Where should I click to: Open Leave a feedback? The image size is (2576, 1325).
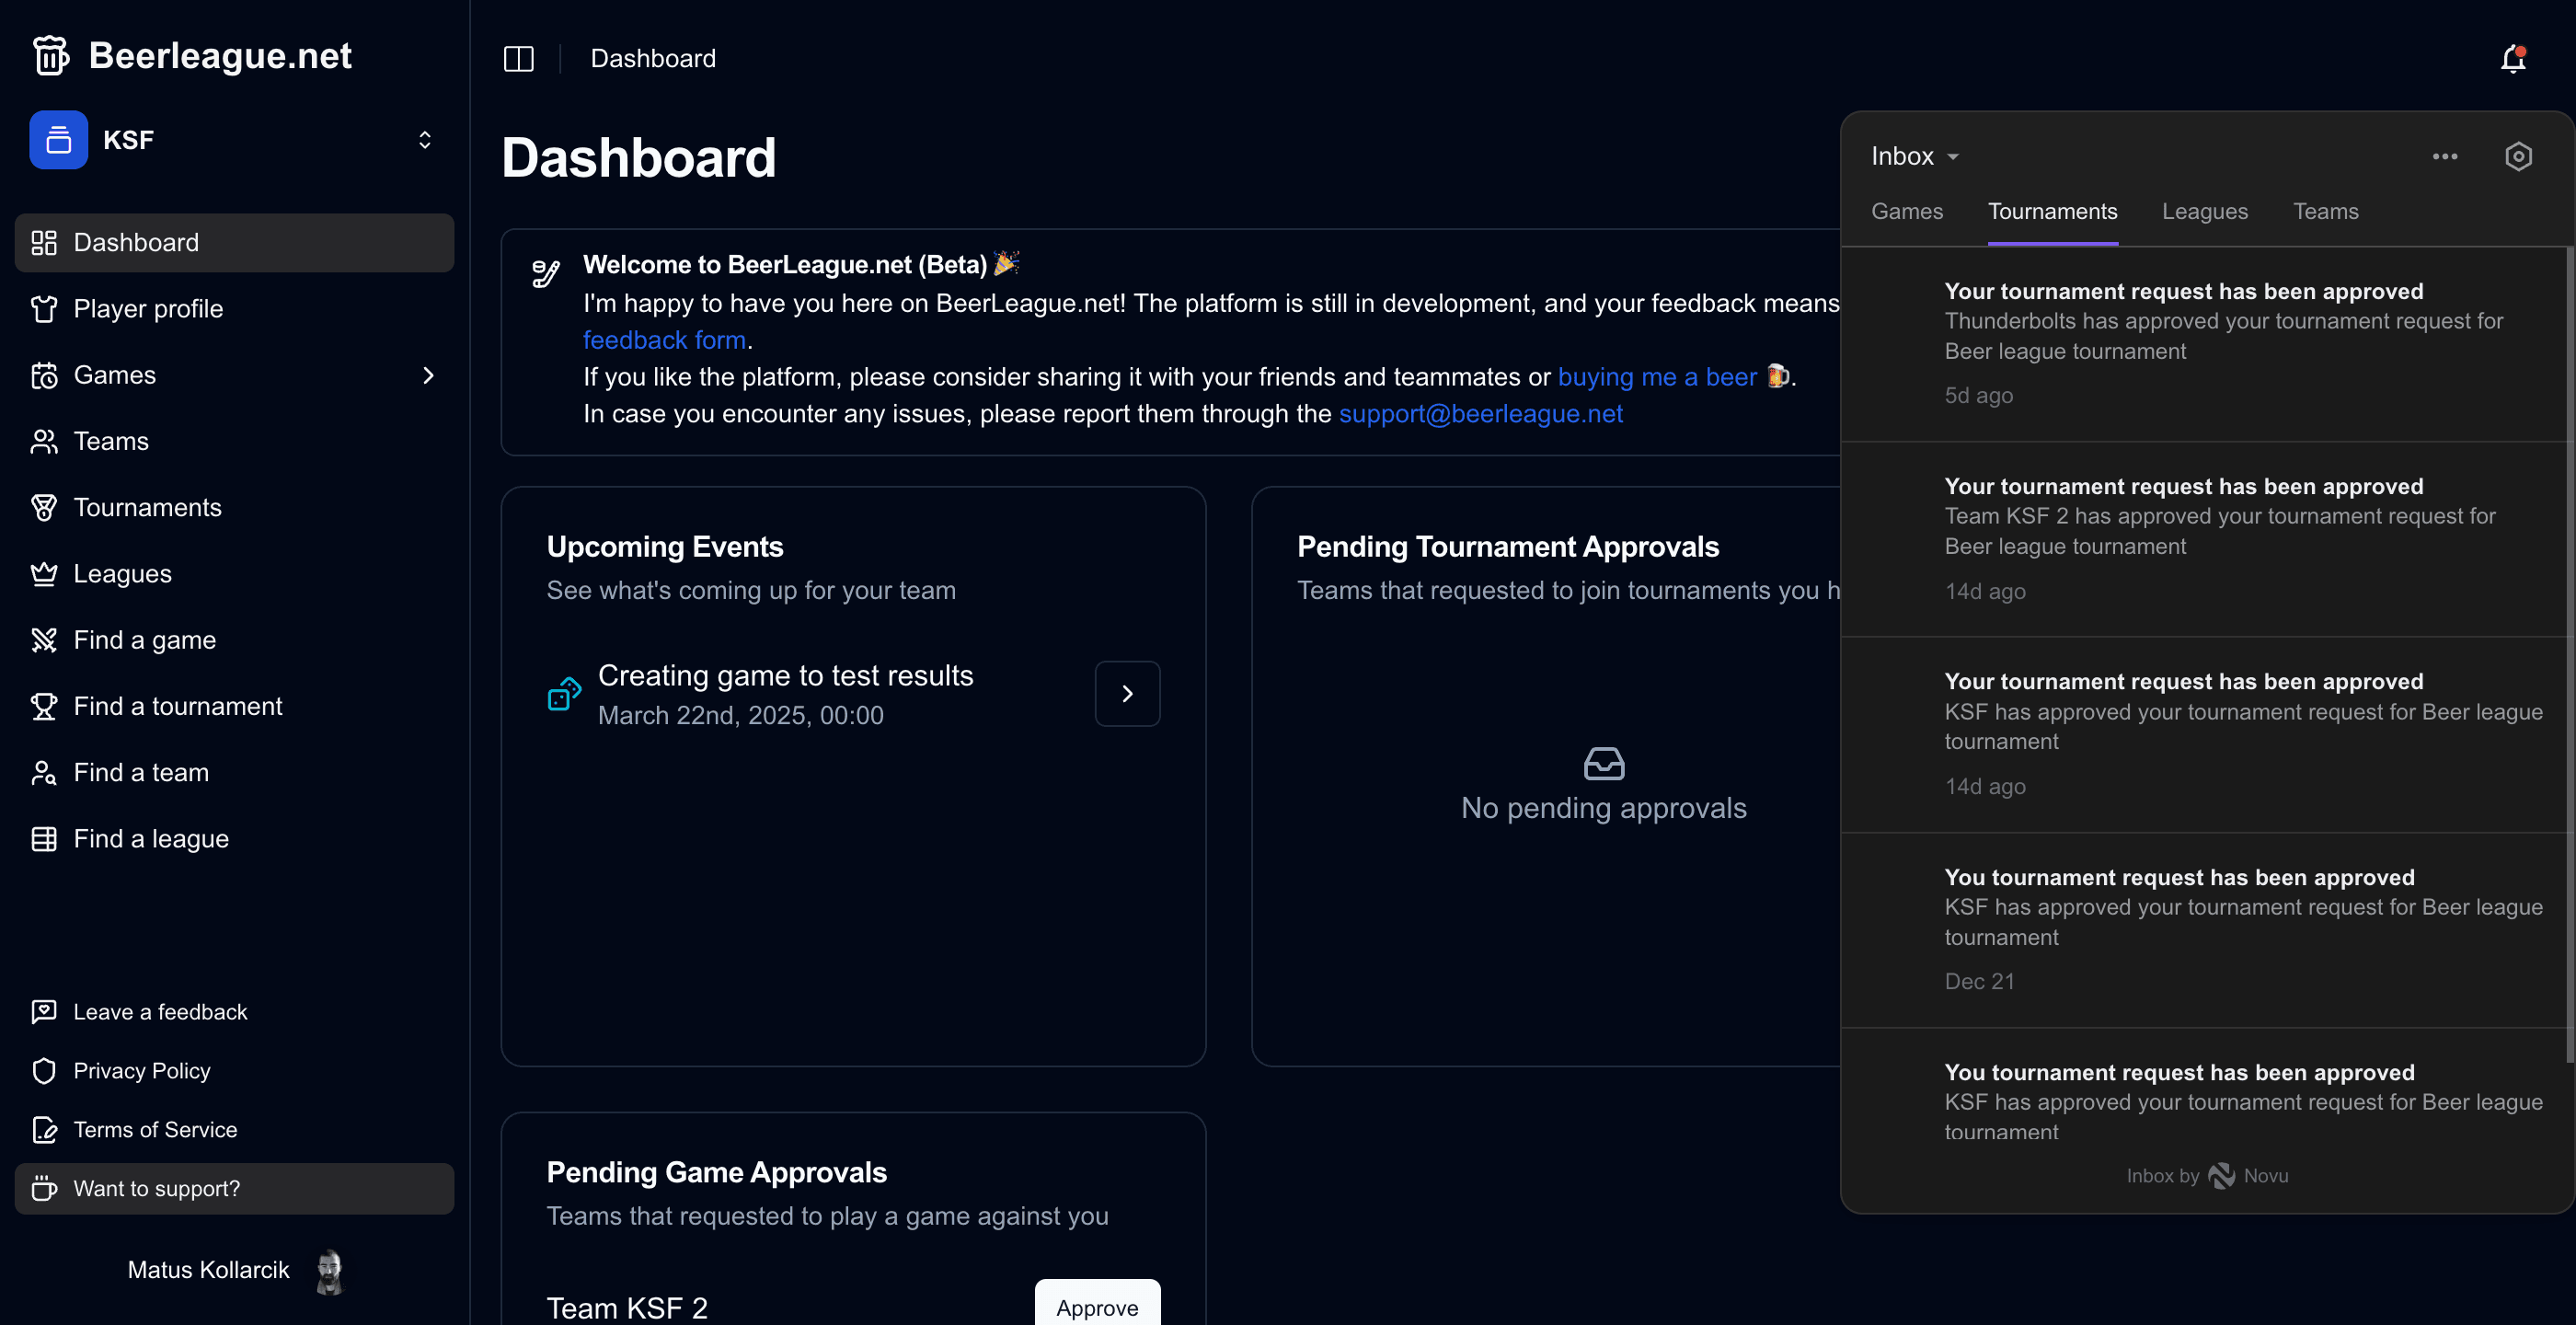click(234, 1012)
